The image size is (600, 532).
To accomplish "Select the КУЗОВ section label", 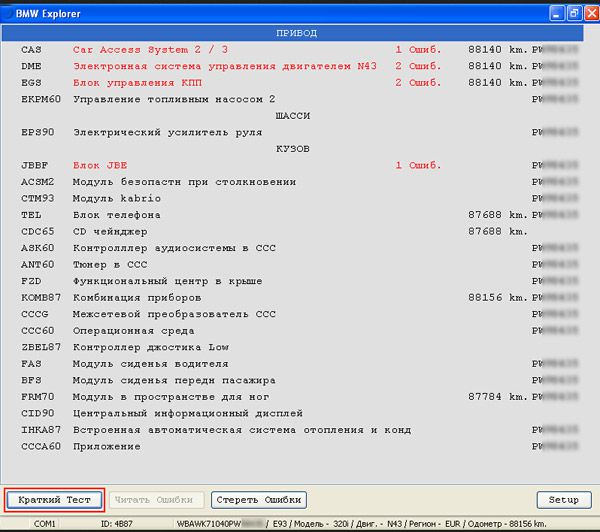I will 293,149.
